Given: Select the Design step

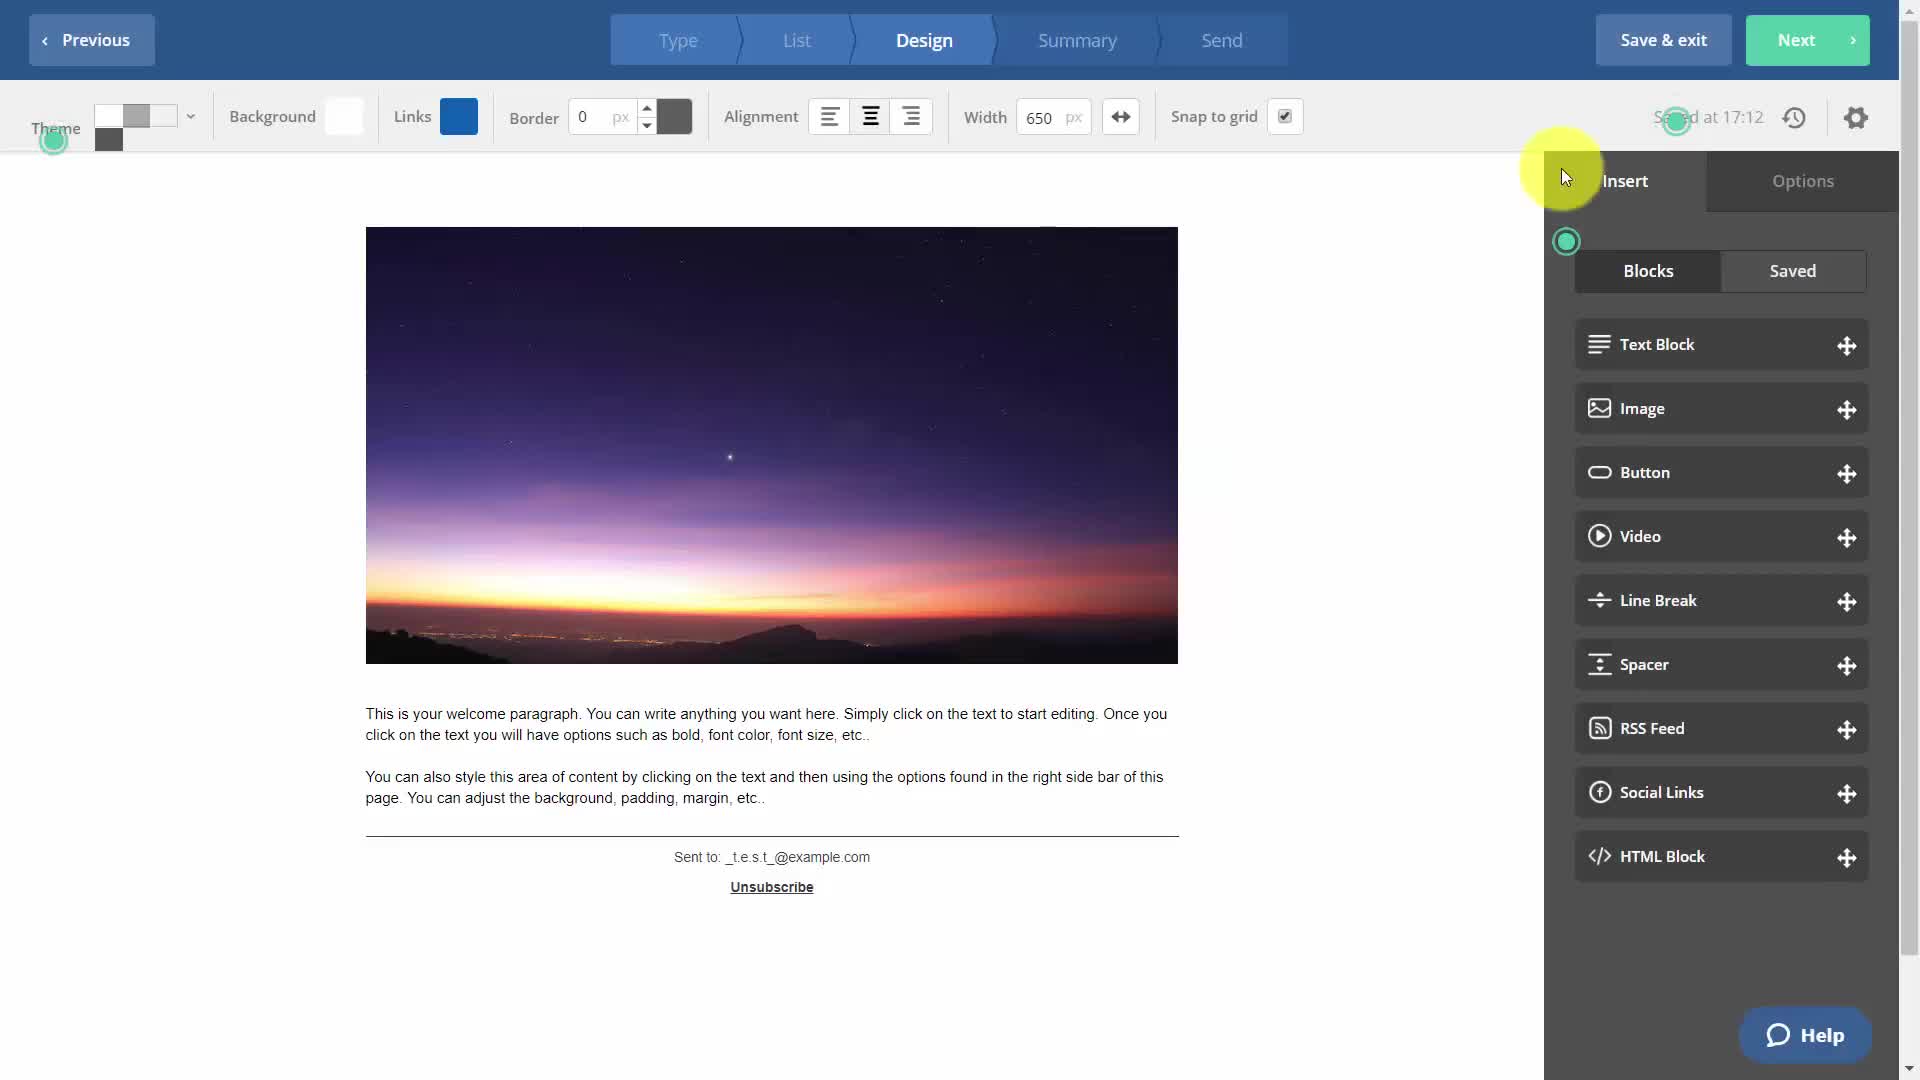Looking at the screenshot, I should tap(924, 40).
